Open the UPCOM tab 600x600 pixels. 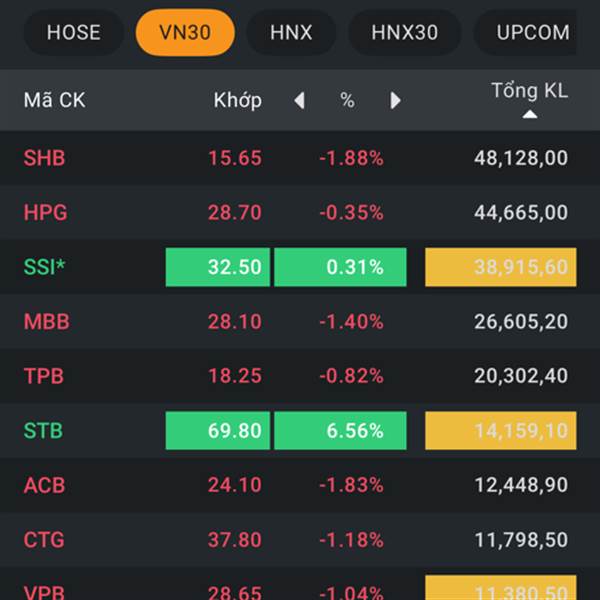534,32
